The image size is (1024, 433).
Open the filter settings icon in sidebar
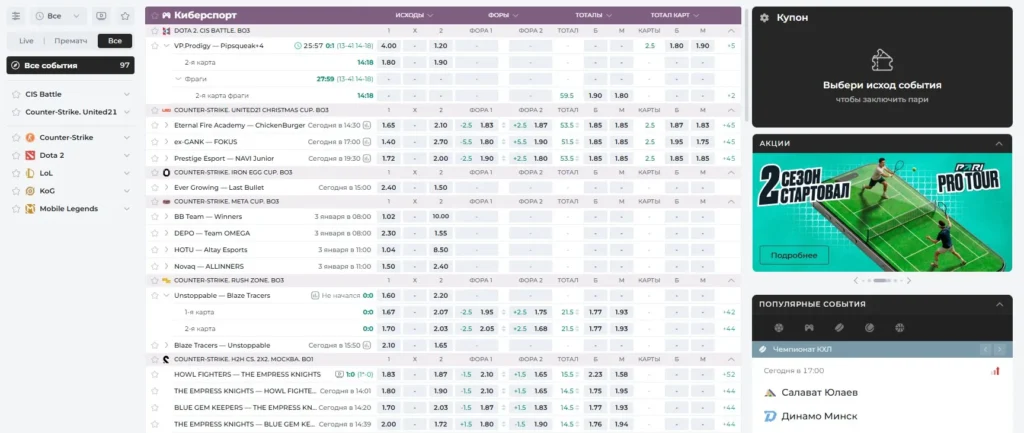click(16, 16)
